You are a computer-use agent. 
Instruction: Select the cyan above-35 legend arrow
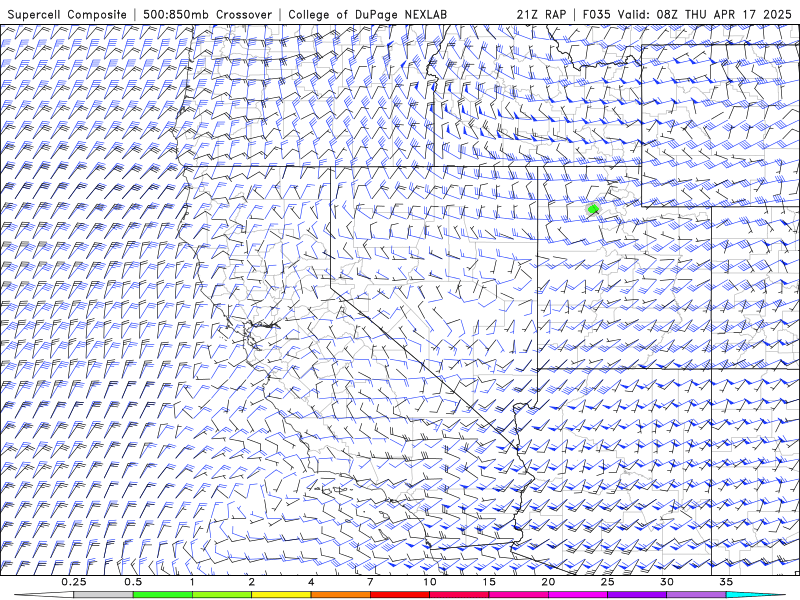tap(755, 595)
